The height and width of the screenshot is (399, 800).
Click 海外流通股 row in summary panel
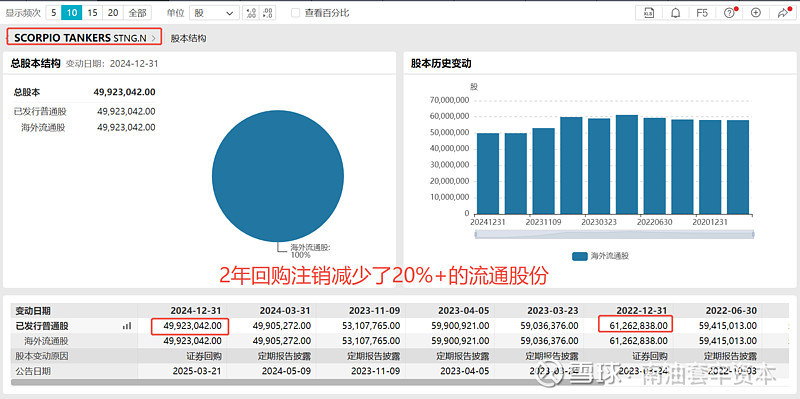[x=85, y=128]
